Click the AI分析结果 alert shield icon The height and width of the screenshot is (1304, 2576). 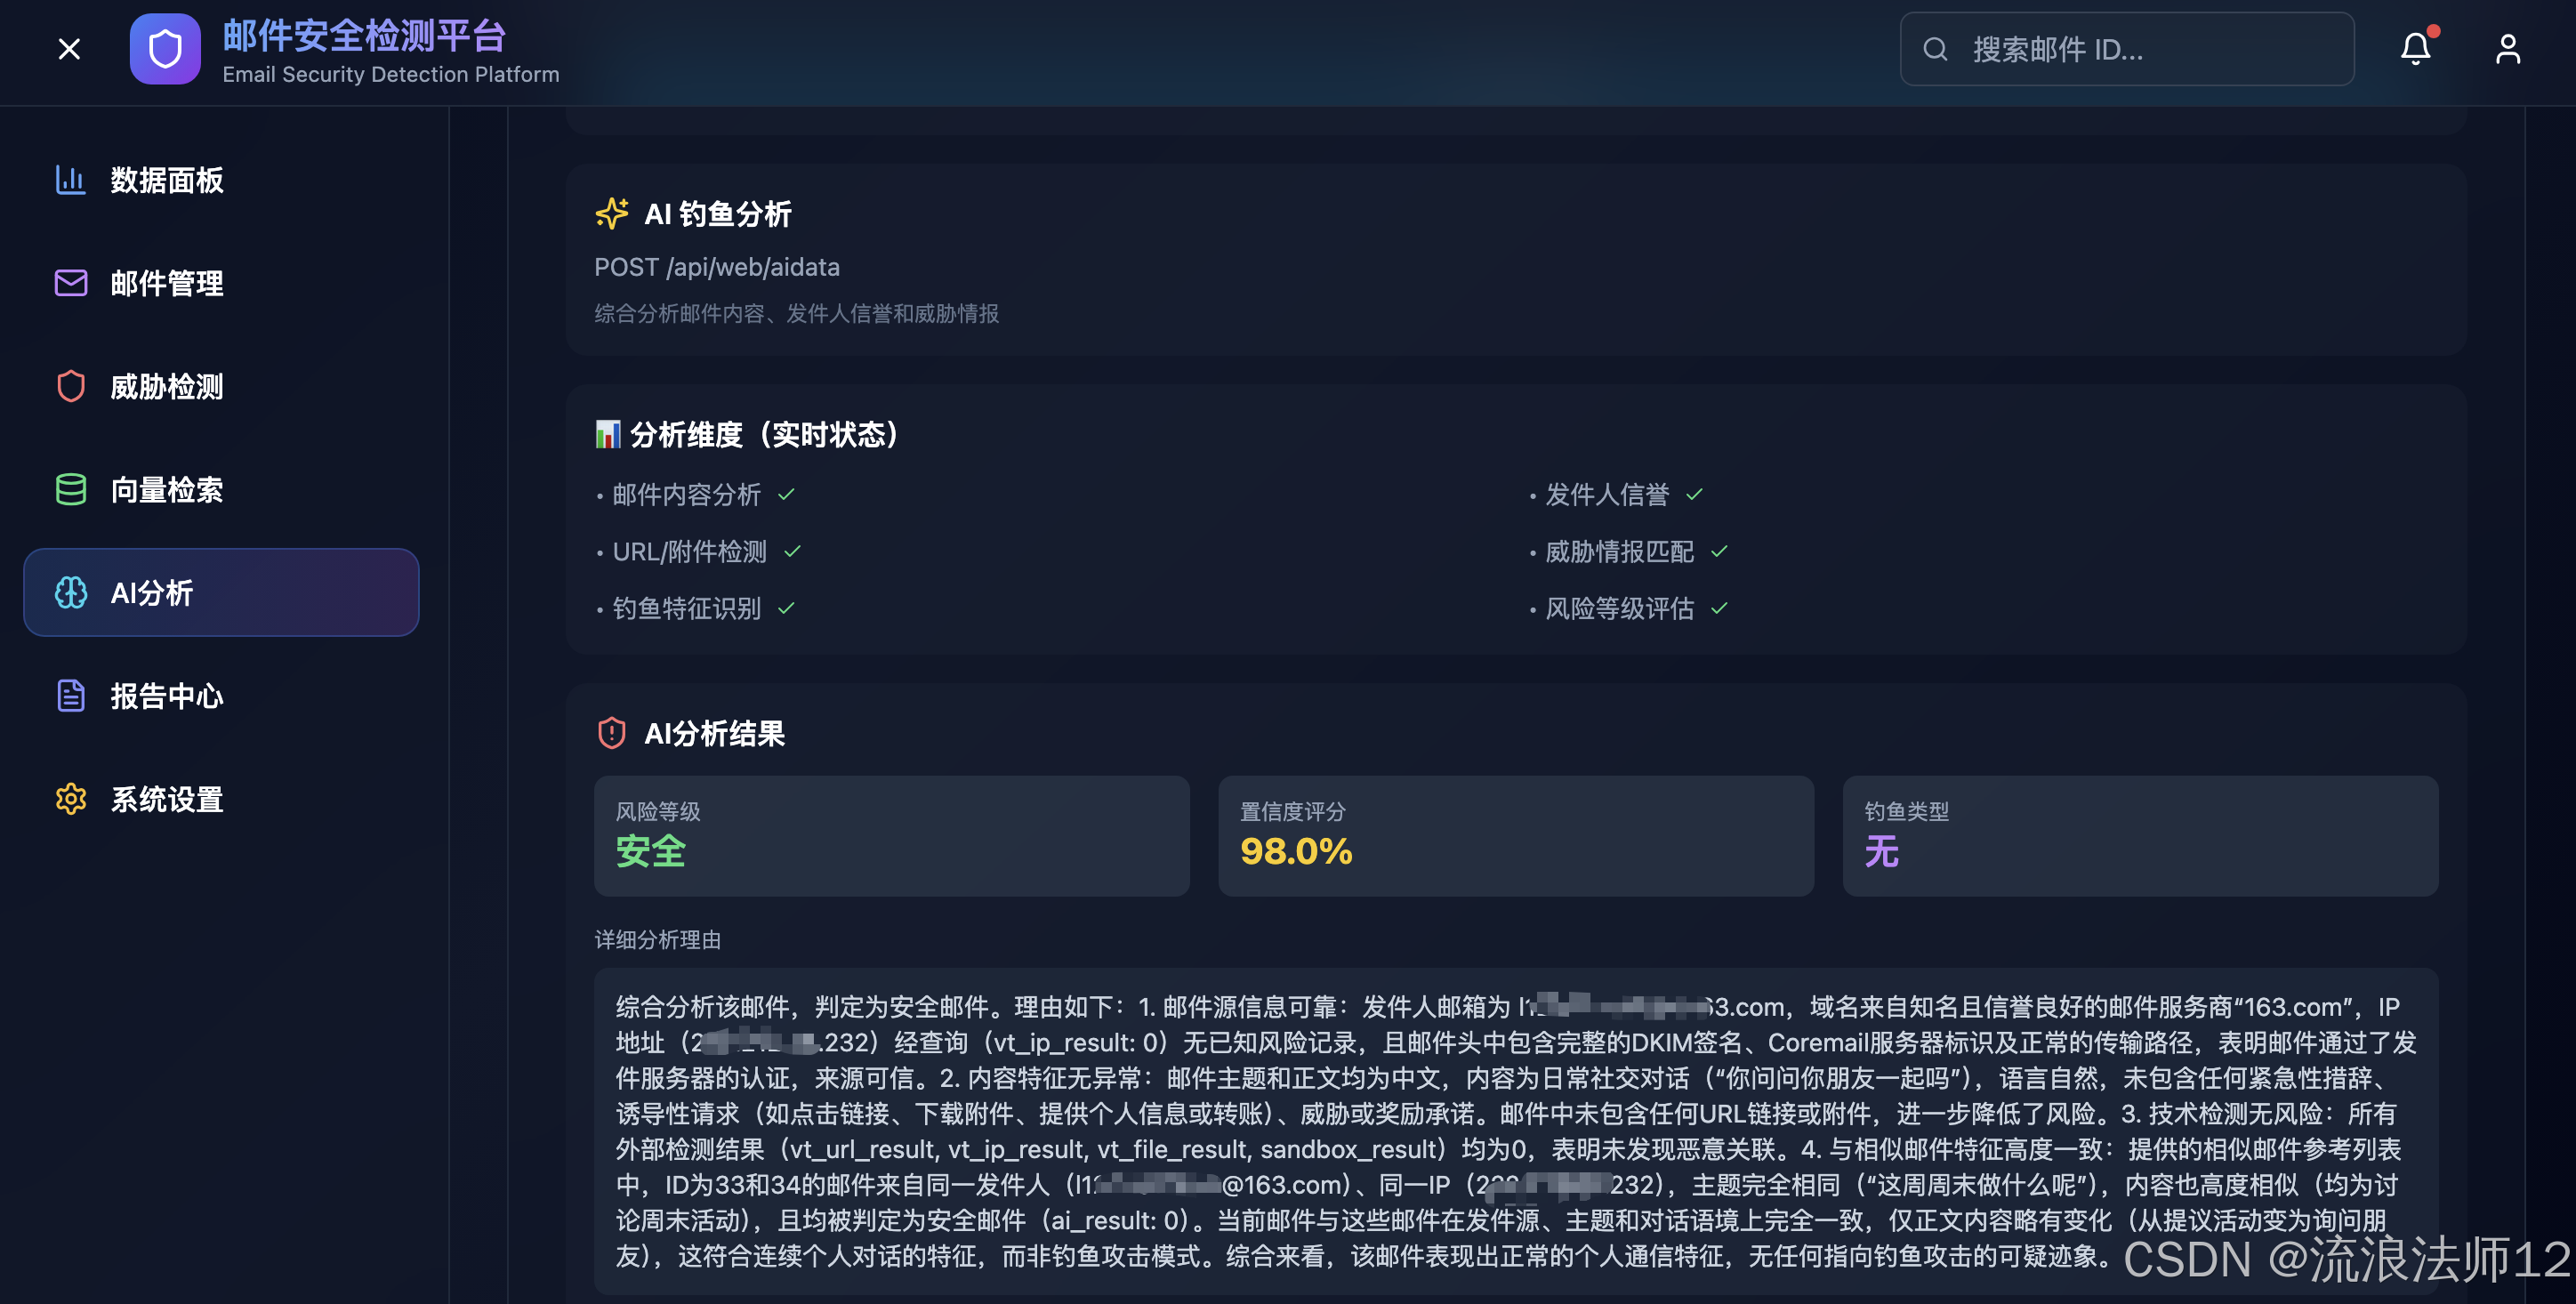tap(611, 733)
